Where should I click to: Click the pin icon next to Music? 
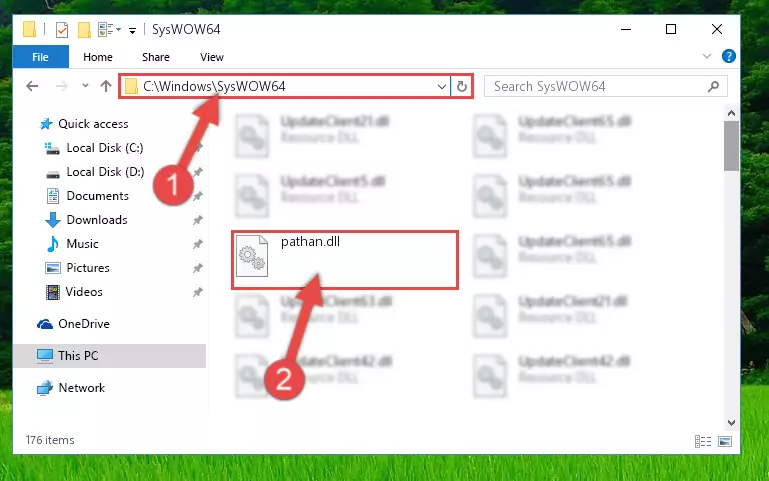tap(198, 244)
